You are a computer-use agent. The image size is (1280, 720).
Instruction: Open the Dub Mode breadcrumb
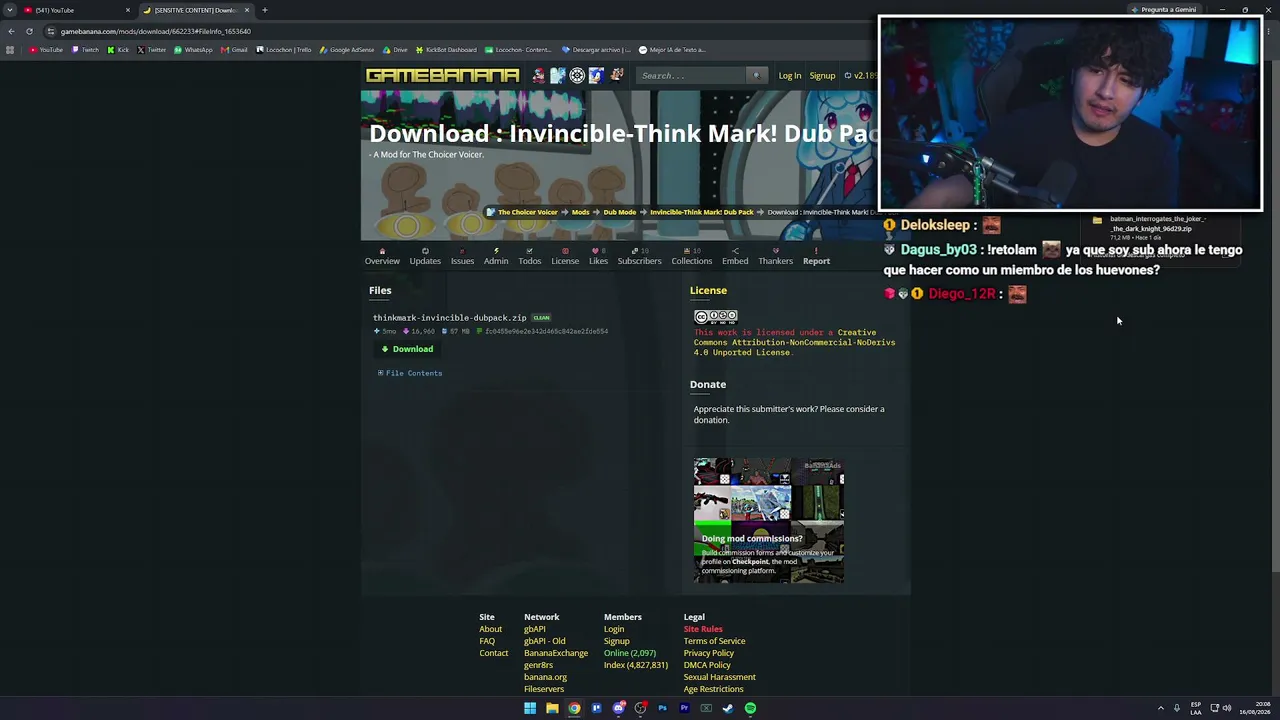(619, 212)
